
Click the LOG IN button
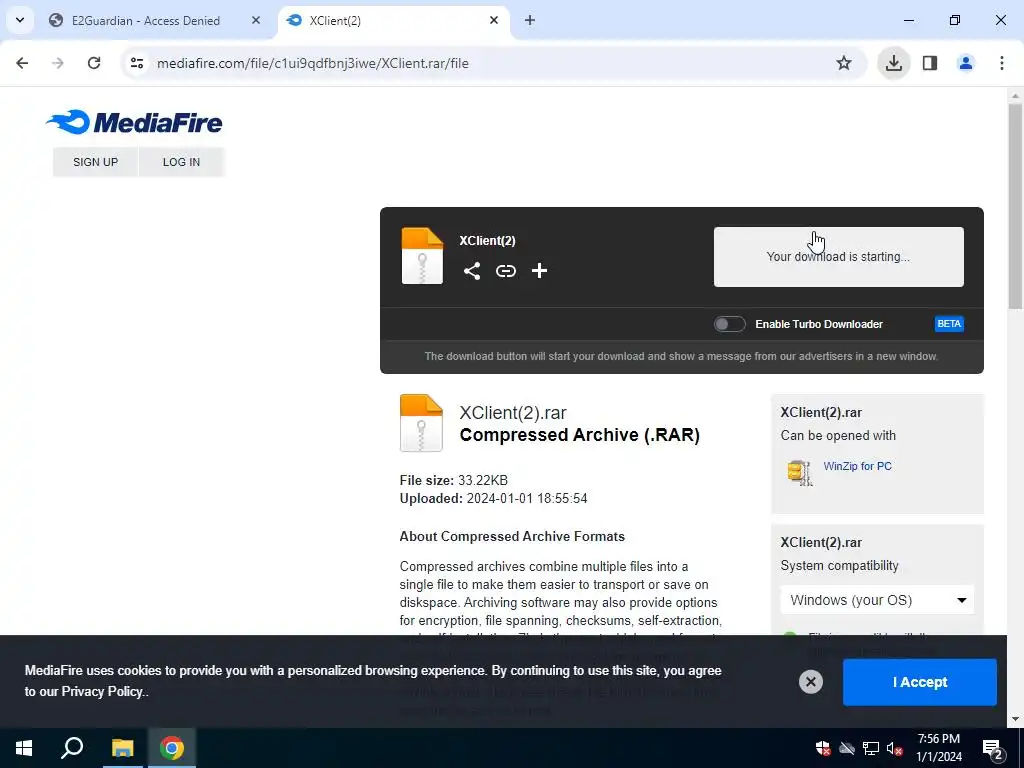pos(182,162)
